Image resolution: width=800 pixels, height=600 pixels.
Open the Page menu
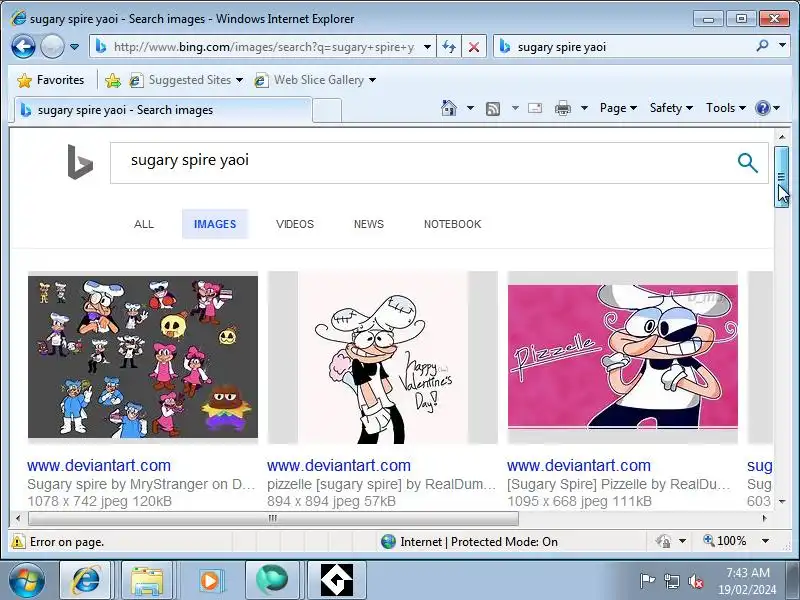point(618,108)
